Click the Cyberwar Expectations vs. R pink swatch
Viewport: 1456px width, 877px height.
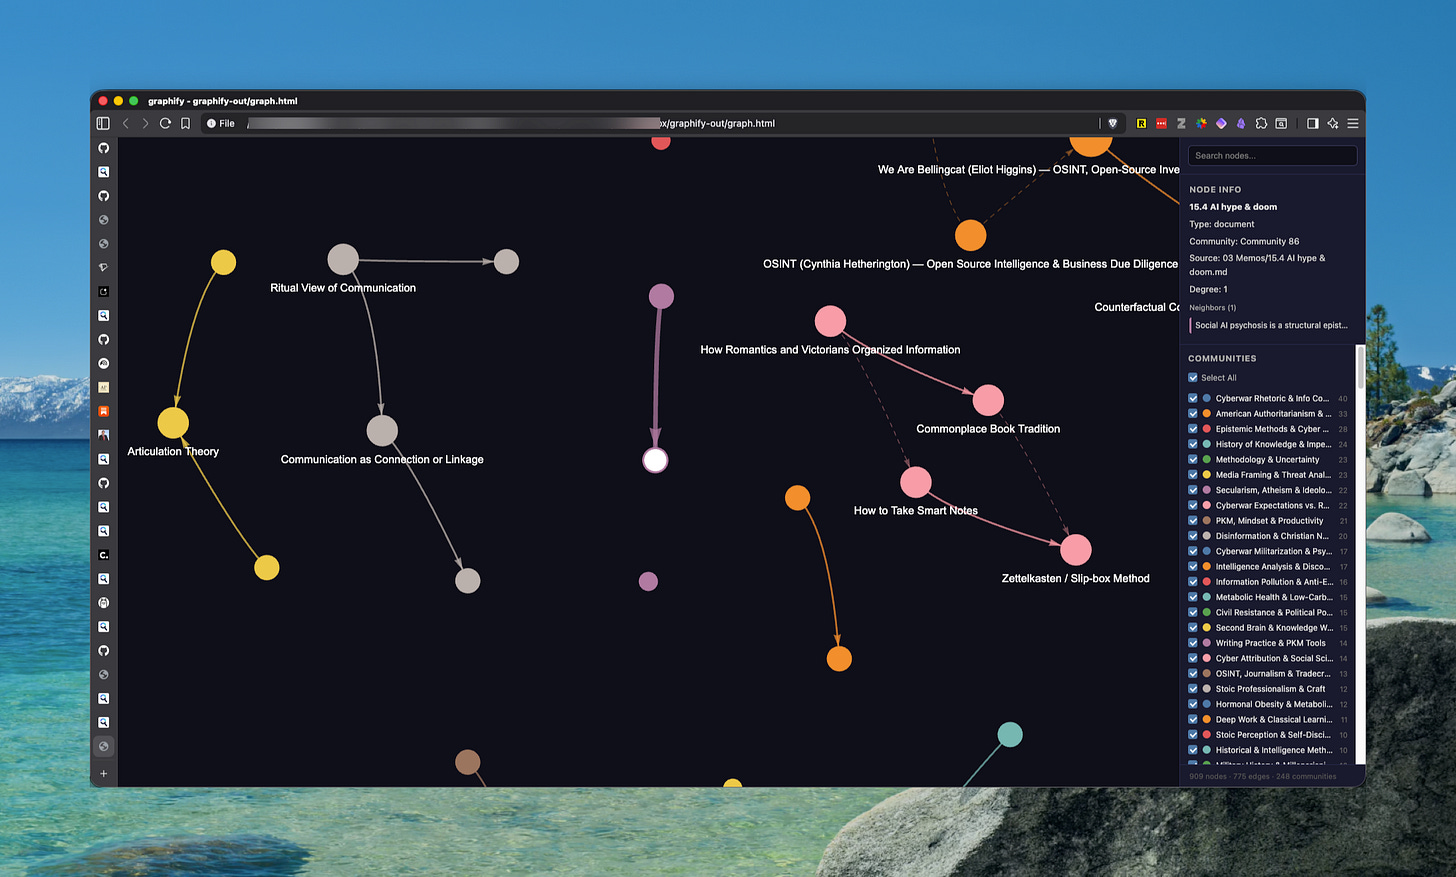(1207, 505)
